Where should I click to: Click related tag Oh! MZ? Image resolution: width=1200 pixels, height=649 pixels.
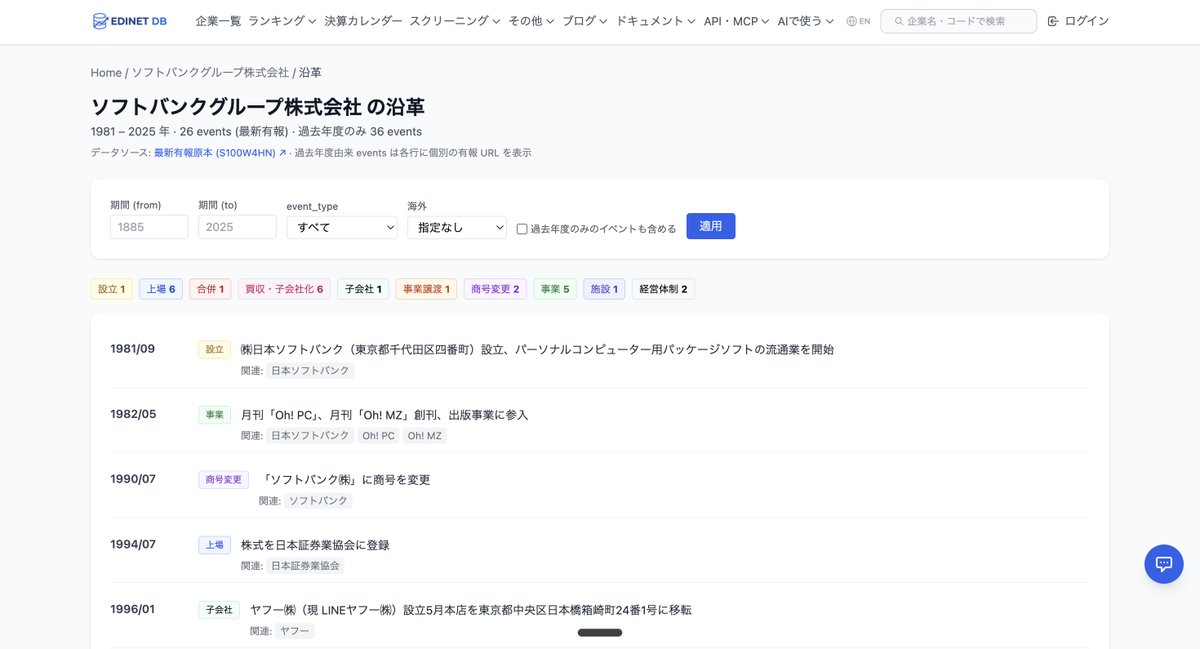click(425, 436)
